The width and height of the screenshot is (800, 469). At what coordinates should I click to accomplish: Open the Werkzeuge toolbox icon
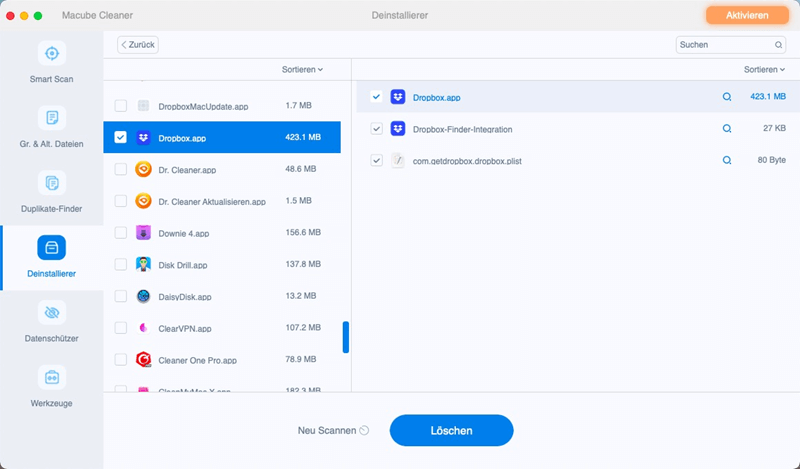click(52, 377)
